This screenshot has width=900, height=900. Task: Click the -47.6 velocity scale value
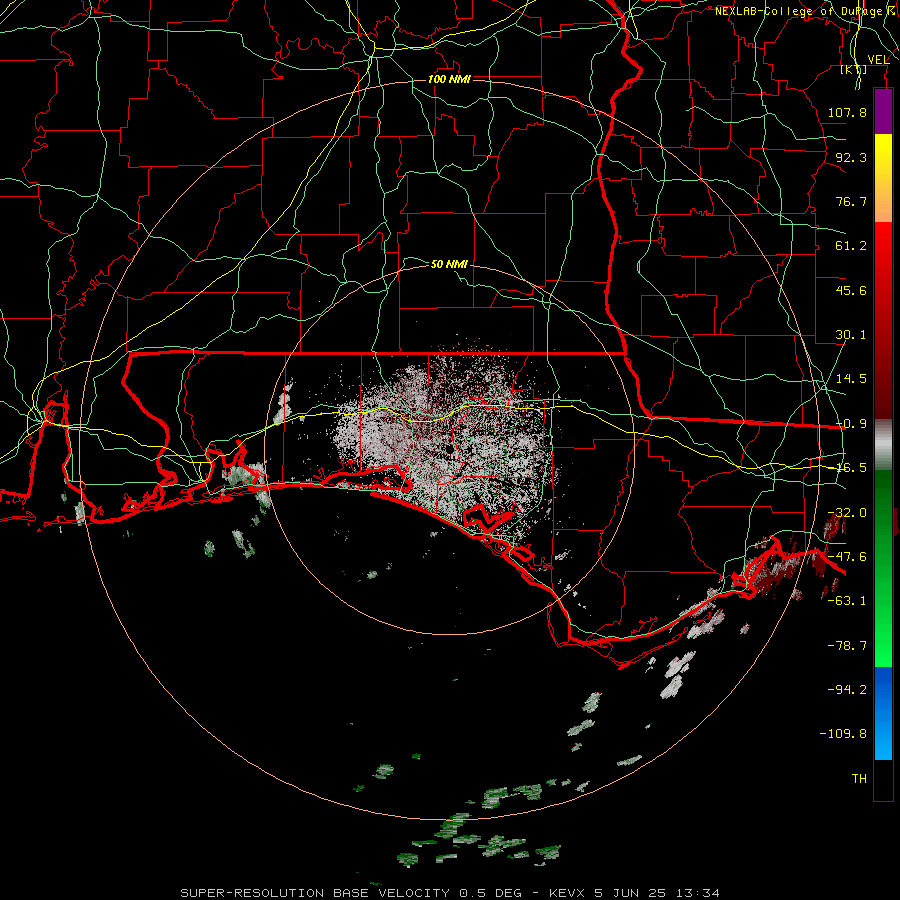[x=847, y=557]
